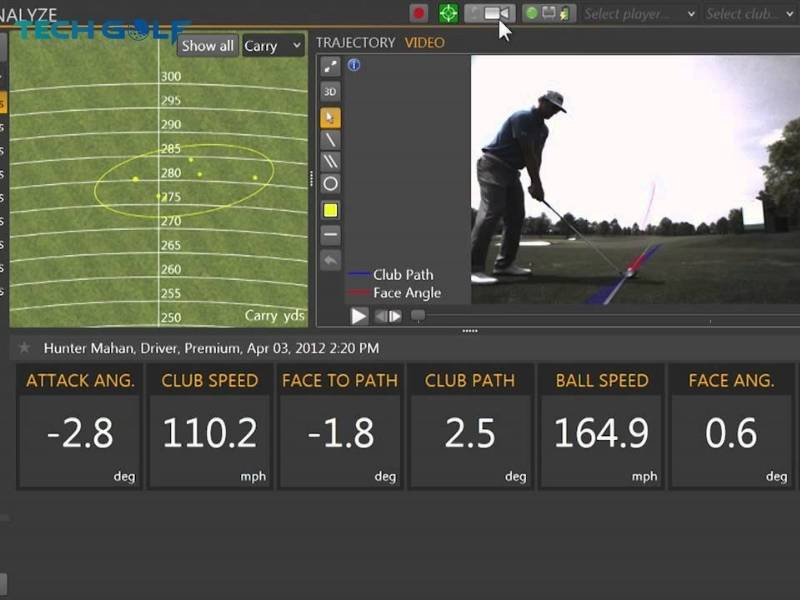
Task: Open the Select club dropdown
Action: point(750,14)
